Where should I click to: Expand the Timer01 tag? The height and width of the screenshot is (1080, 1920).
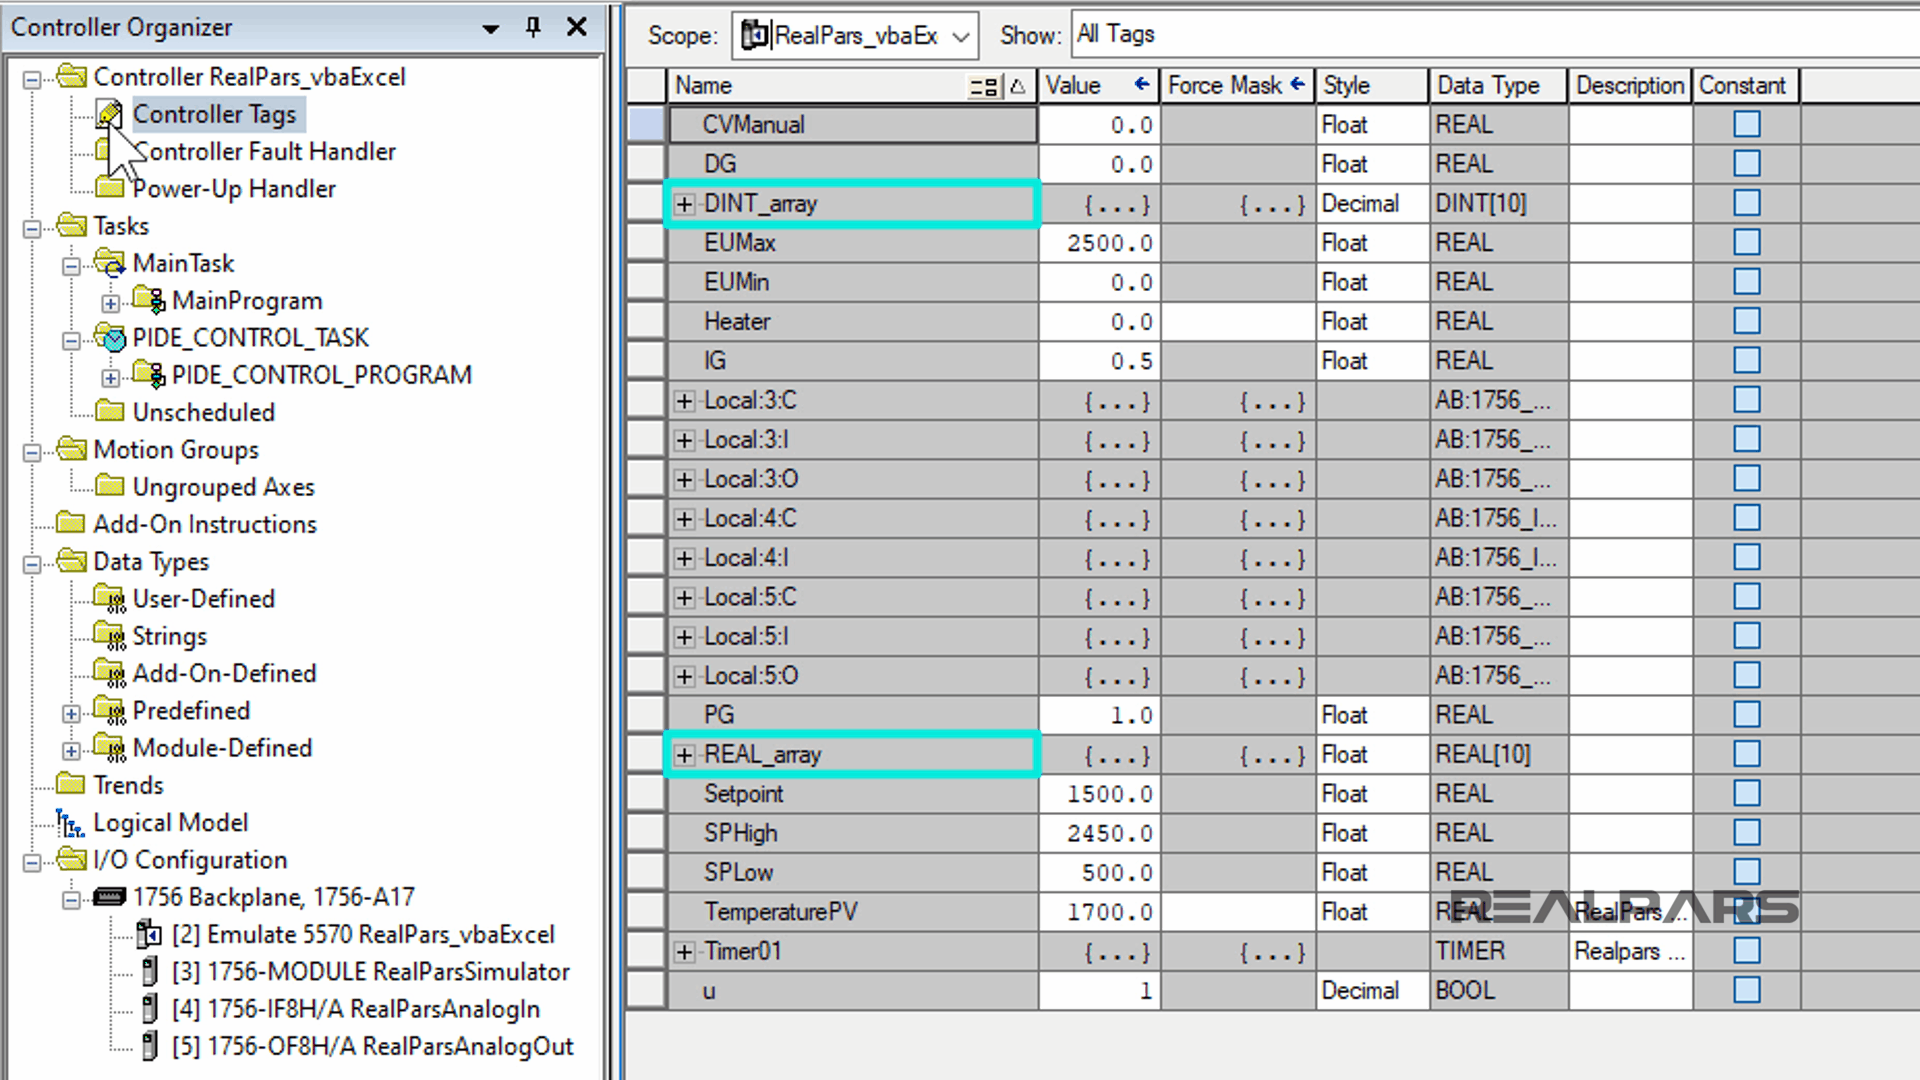click(684, 951)
